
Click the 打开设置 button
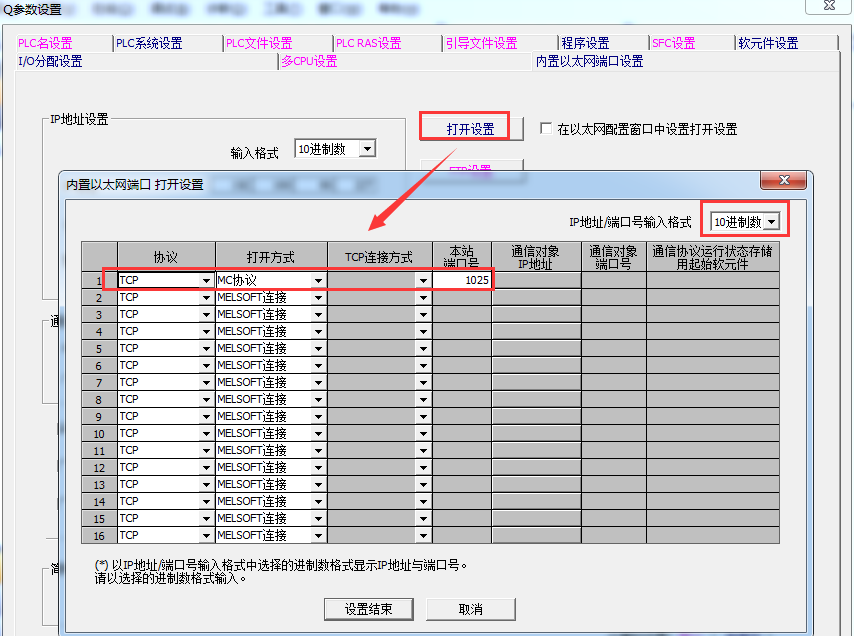[471, 129]
